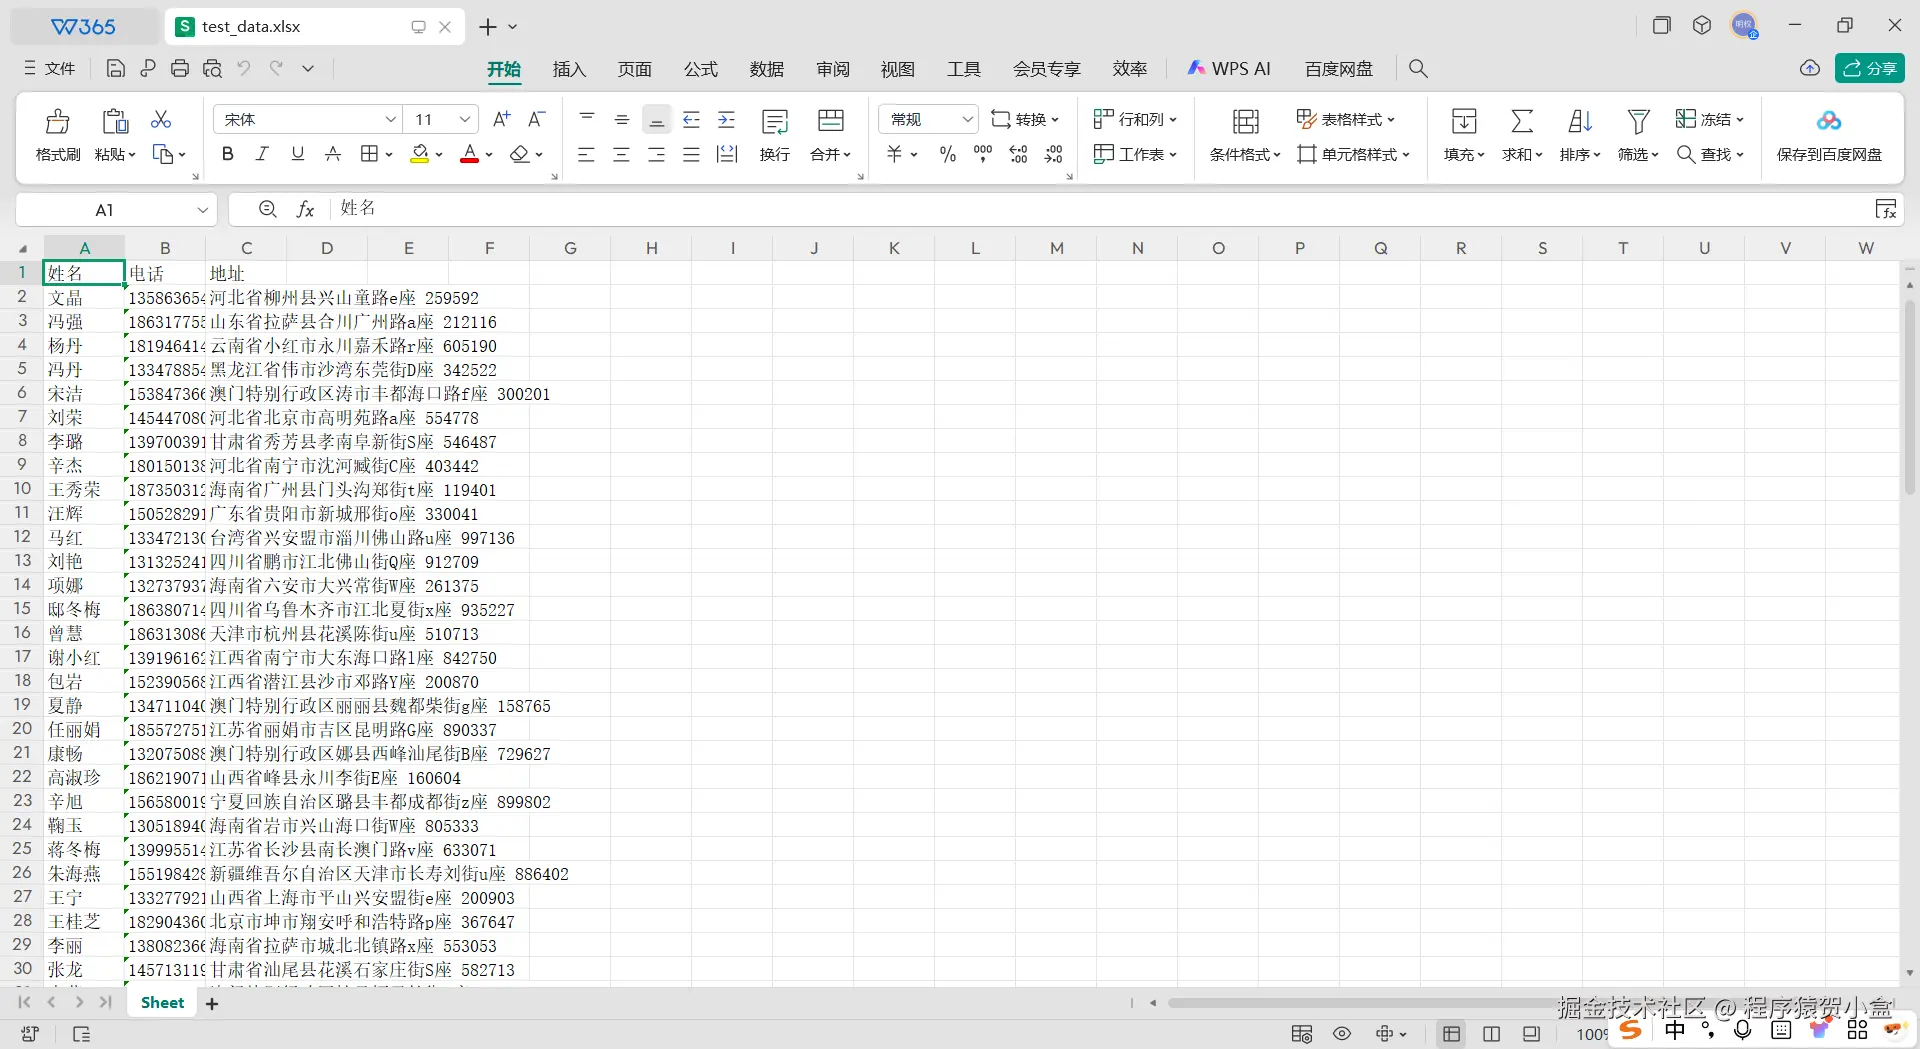Apply strikethrough formatting icon
This screenshot has width=1920, height=1049.
click(x=333, y=154)
